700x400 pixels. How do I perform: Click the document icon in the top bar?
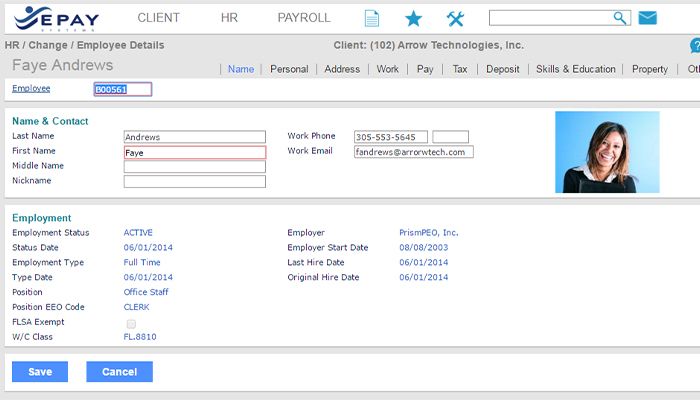372,18
